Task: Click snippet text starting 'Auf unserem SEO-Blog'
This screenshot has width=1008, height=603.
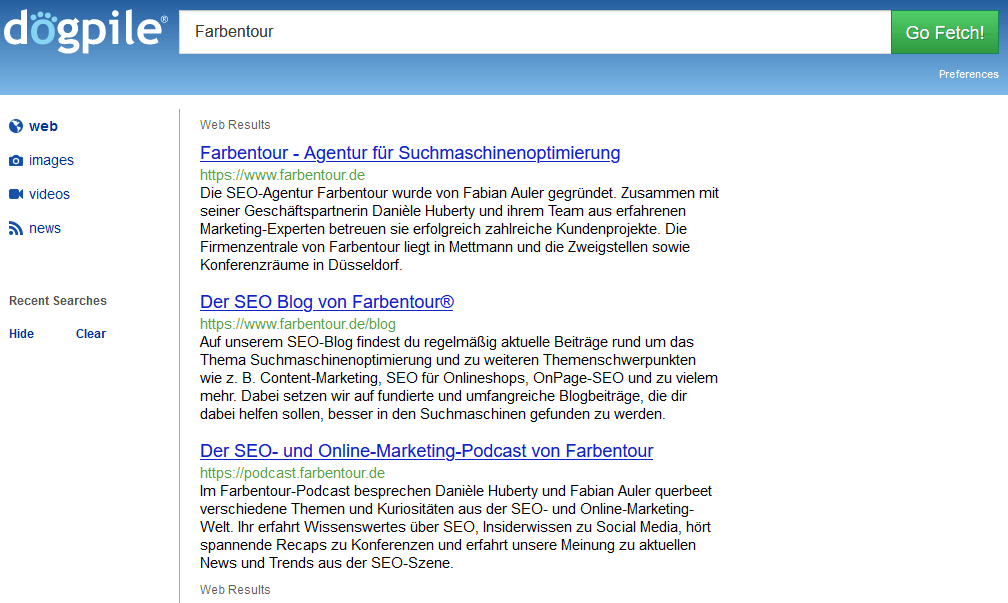Action: [459, 378]
